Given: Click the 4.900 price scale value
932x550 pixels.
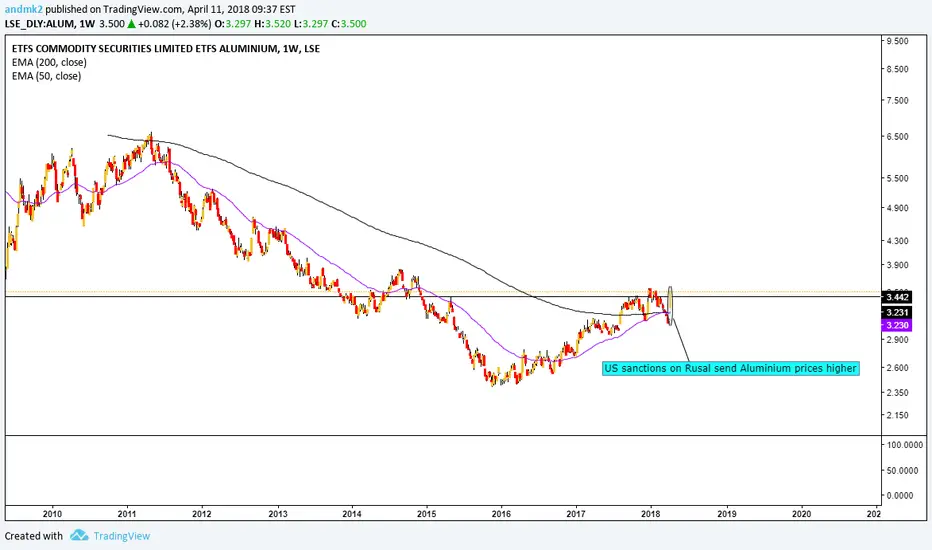Looking at the screenshot, I should click(898, 208).
